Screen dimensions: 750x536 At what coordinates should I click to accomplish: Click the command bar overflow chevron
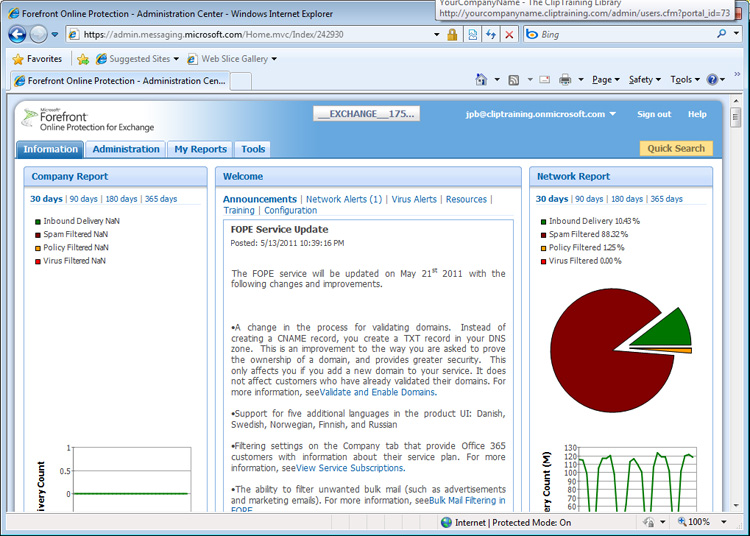pos(737,74)
